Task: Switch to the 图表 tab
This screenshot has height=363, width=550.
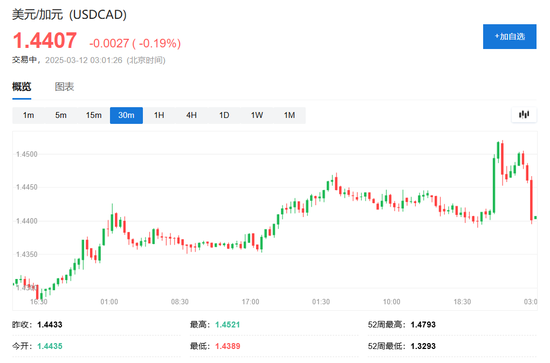Action: tap(64, 87)
